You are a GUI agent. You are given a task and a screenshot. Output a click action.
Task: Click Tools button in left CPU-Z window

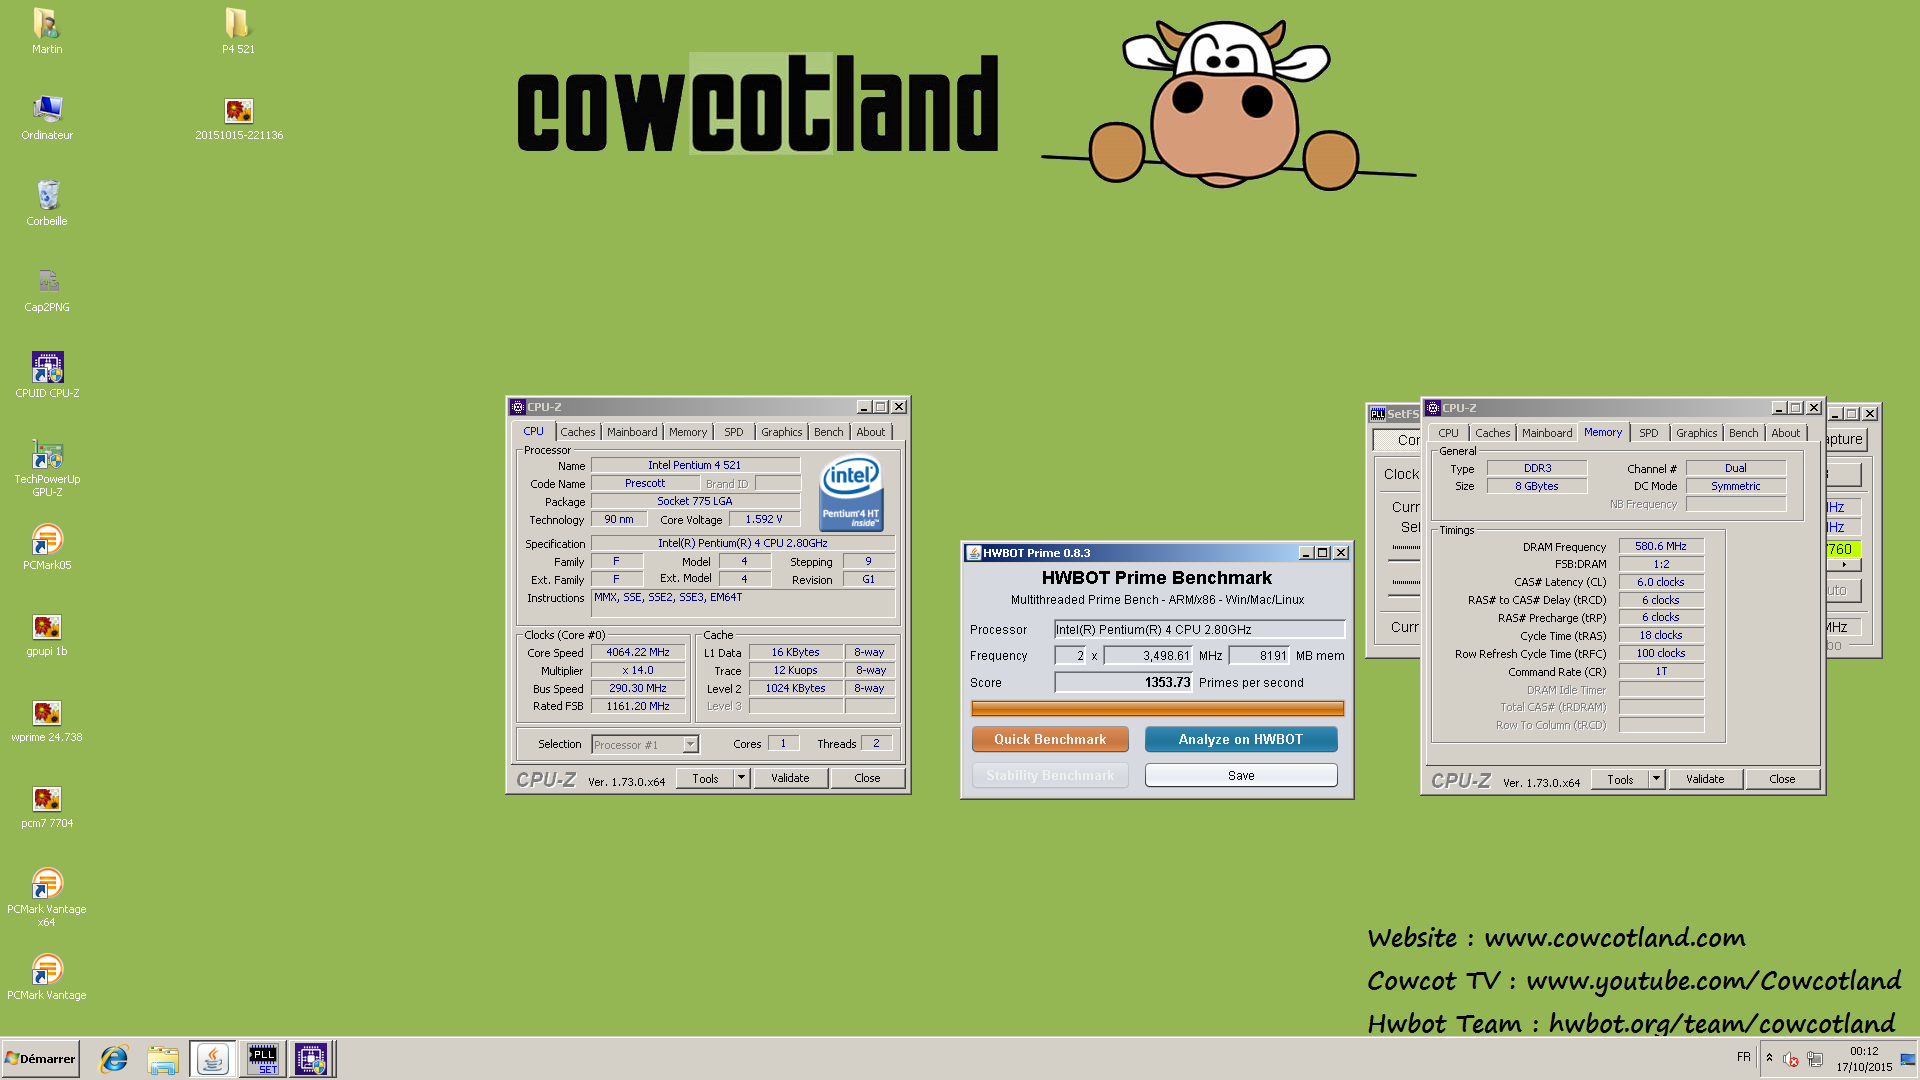coord(705,778)
